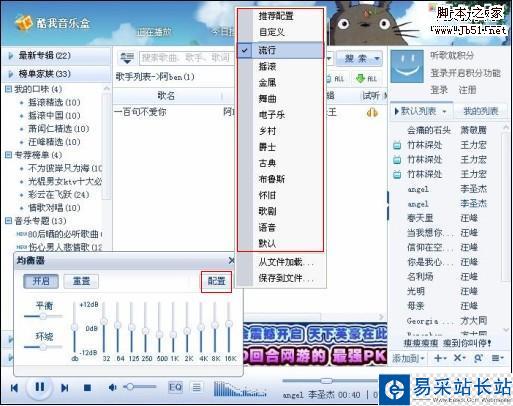Click 登录 to log in

click(438, 90)
